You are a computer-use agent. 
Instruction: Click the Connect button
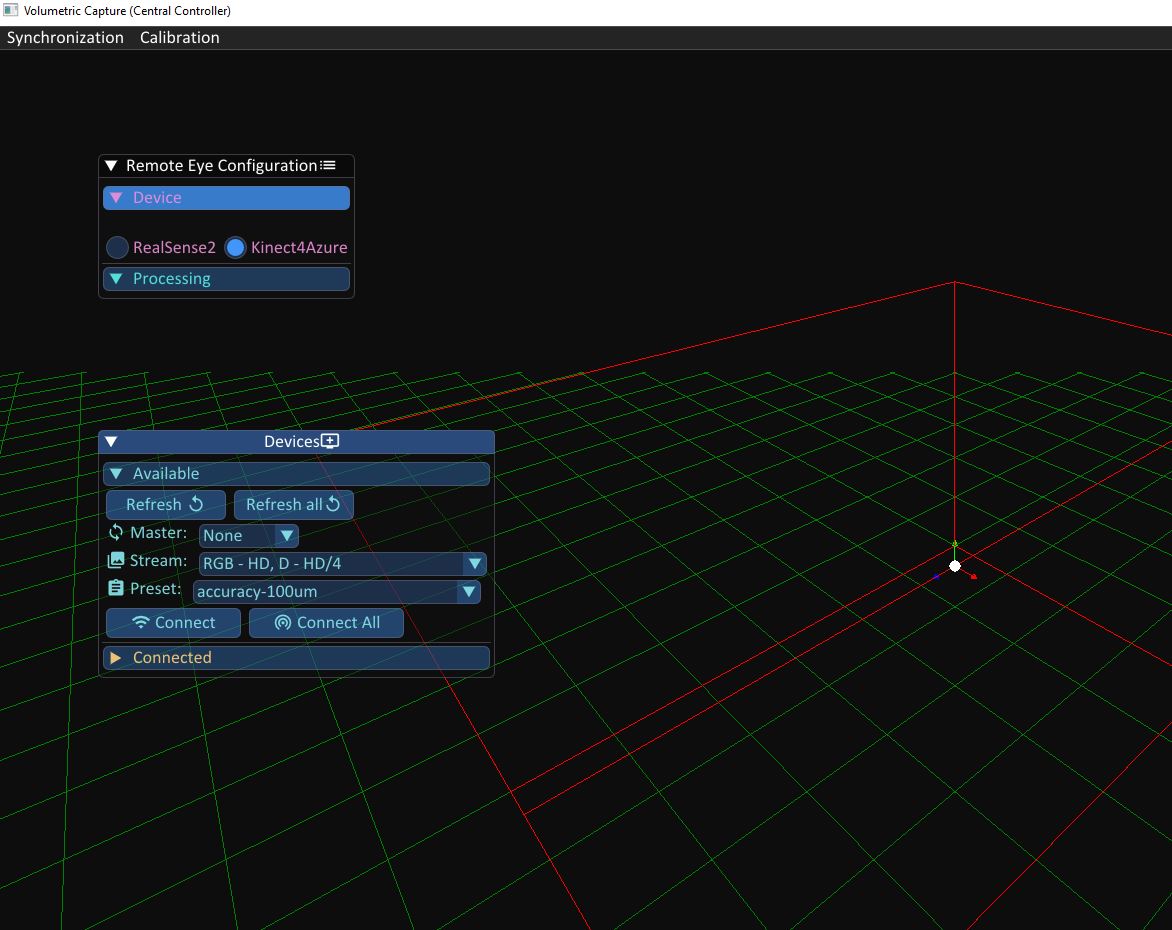[172, 622]
